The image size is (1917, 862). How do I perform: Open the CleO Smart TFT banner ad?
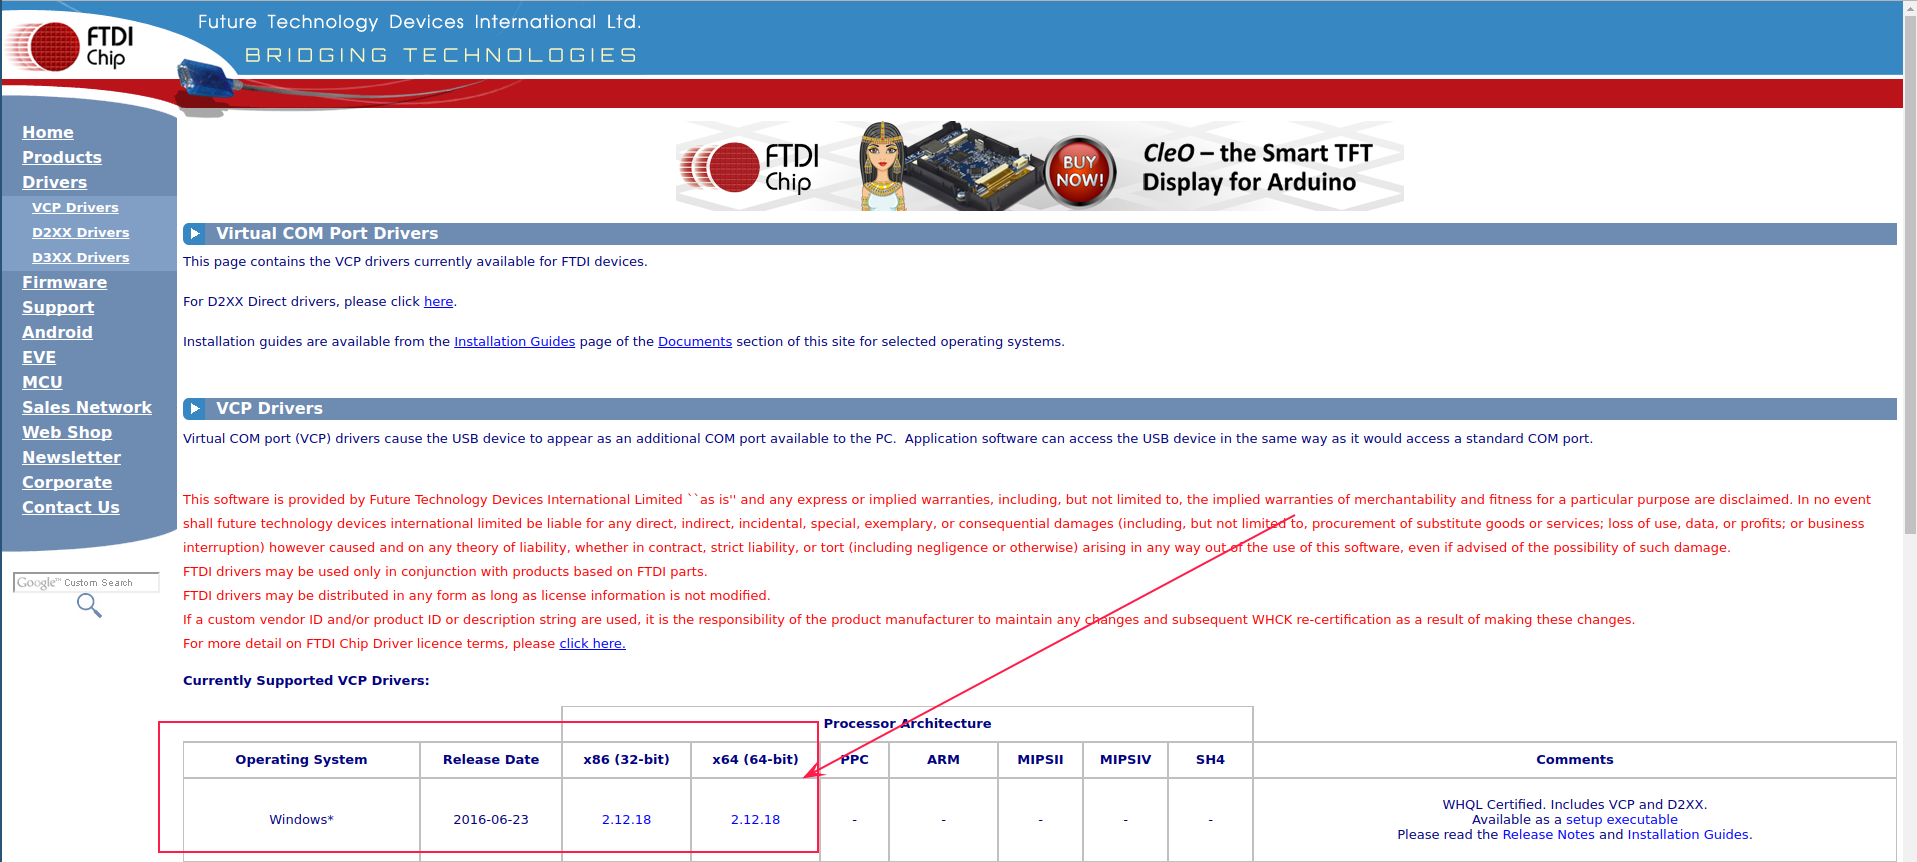(x=1040, y=166)
